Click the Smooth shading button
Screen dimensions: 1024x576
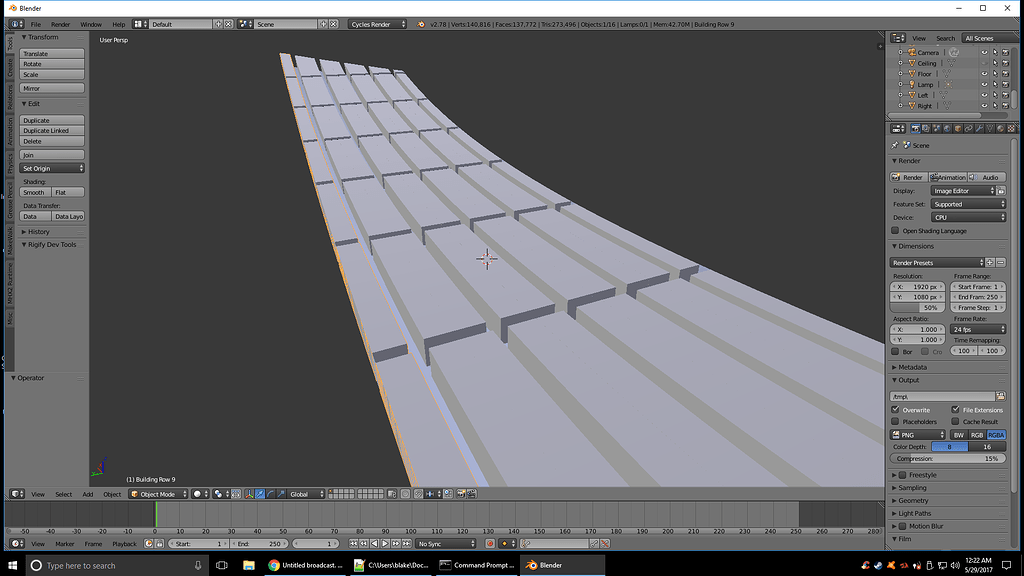35,192
